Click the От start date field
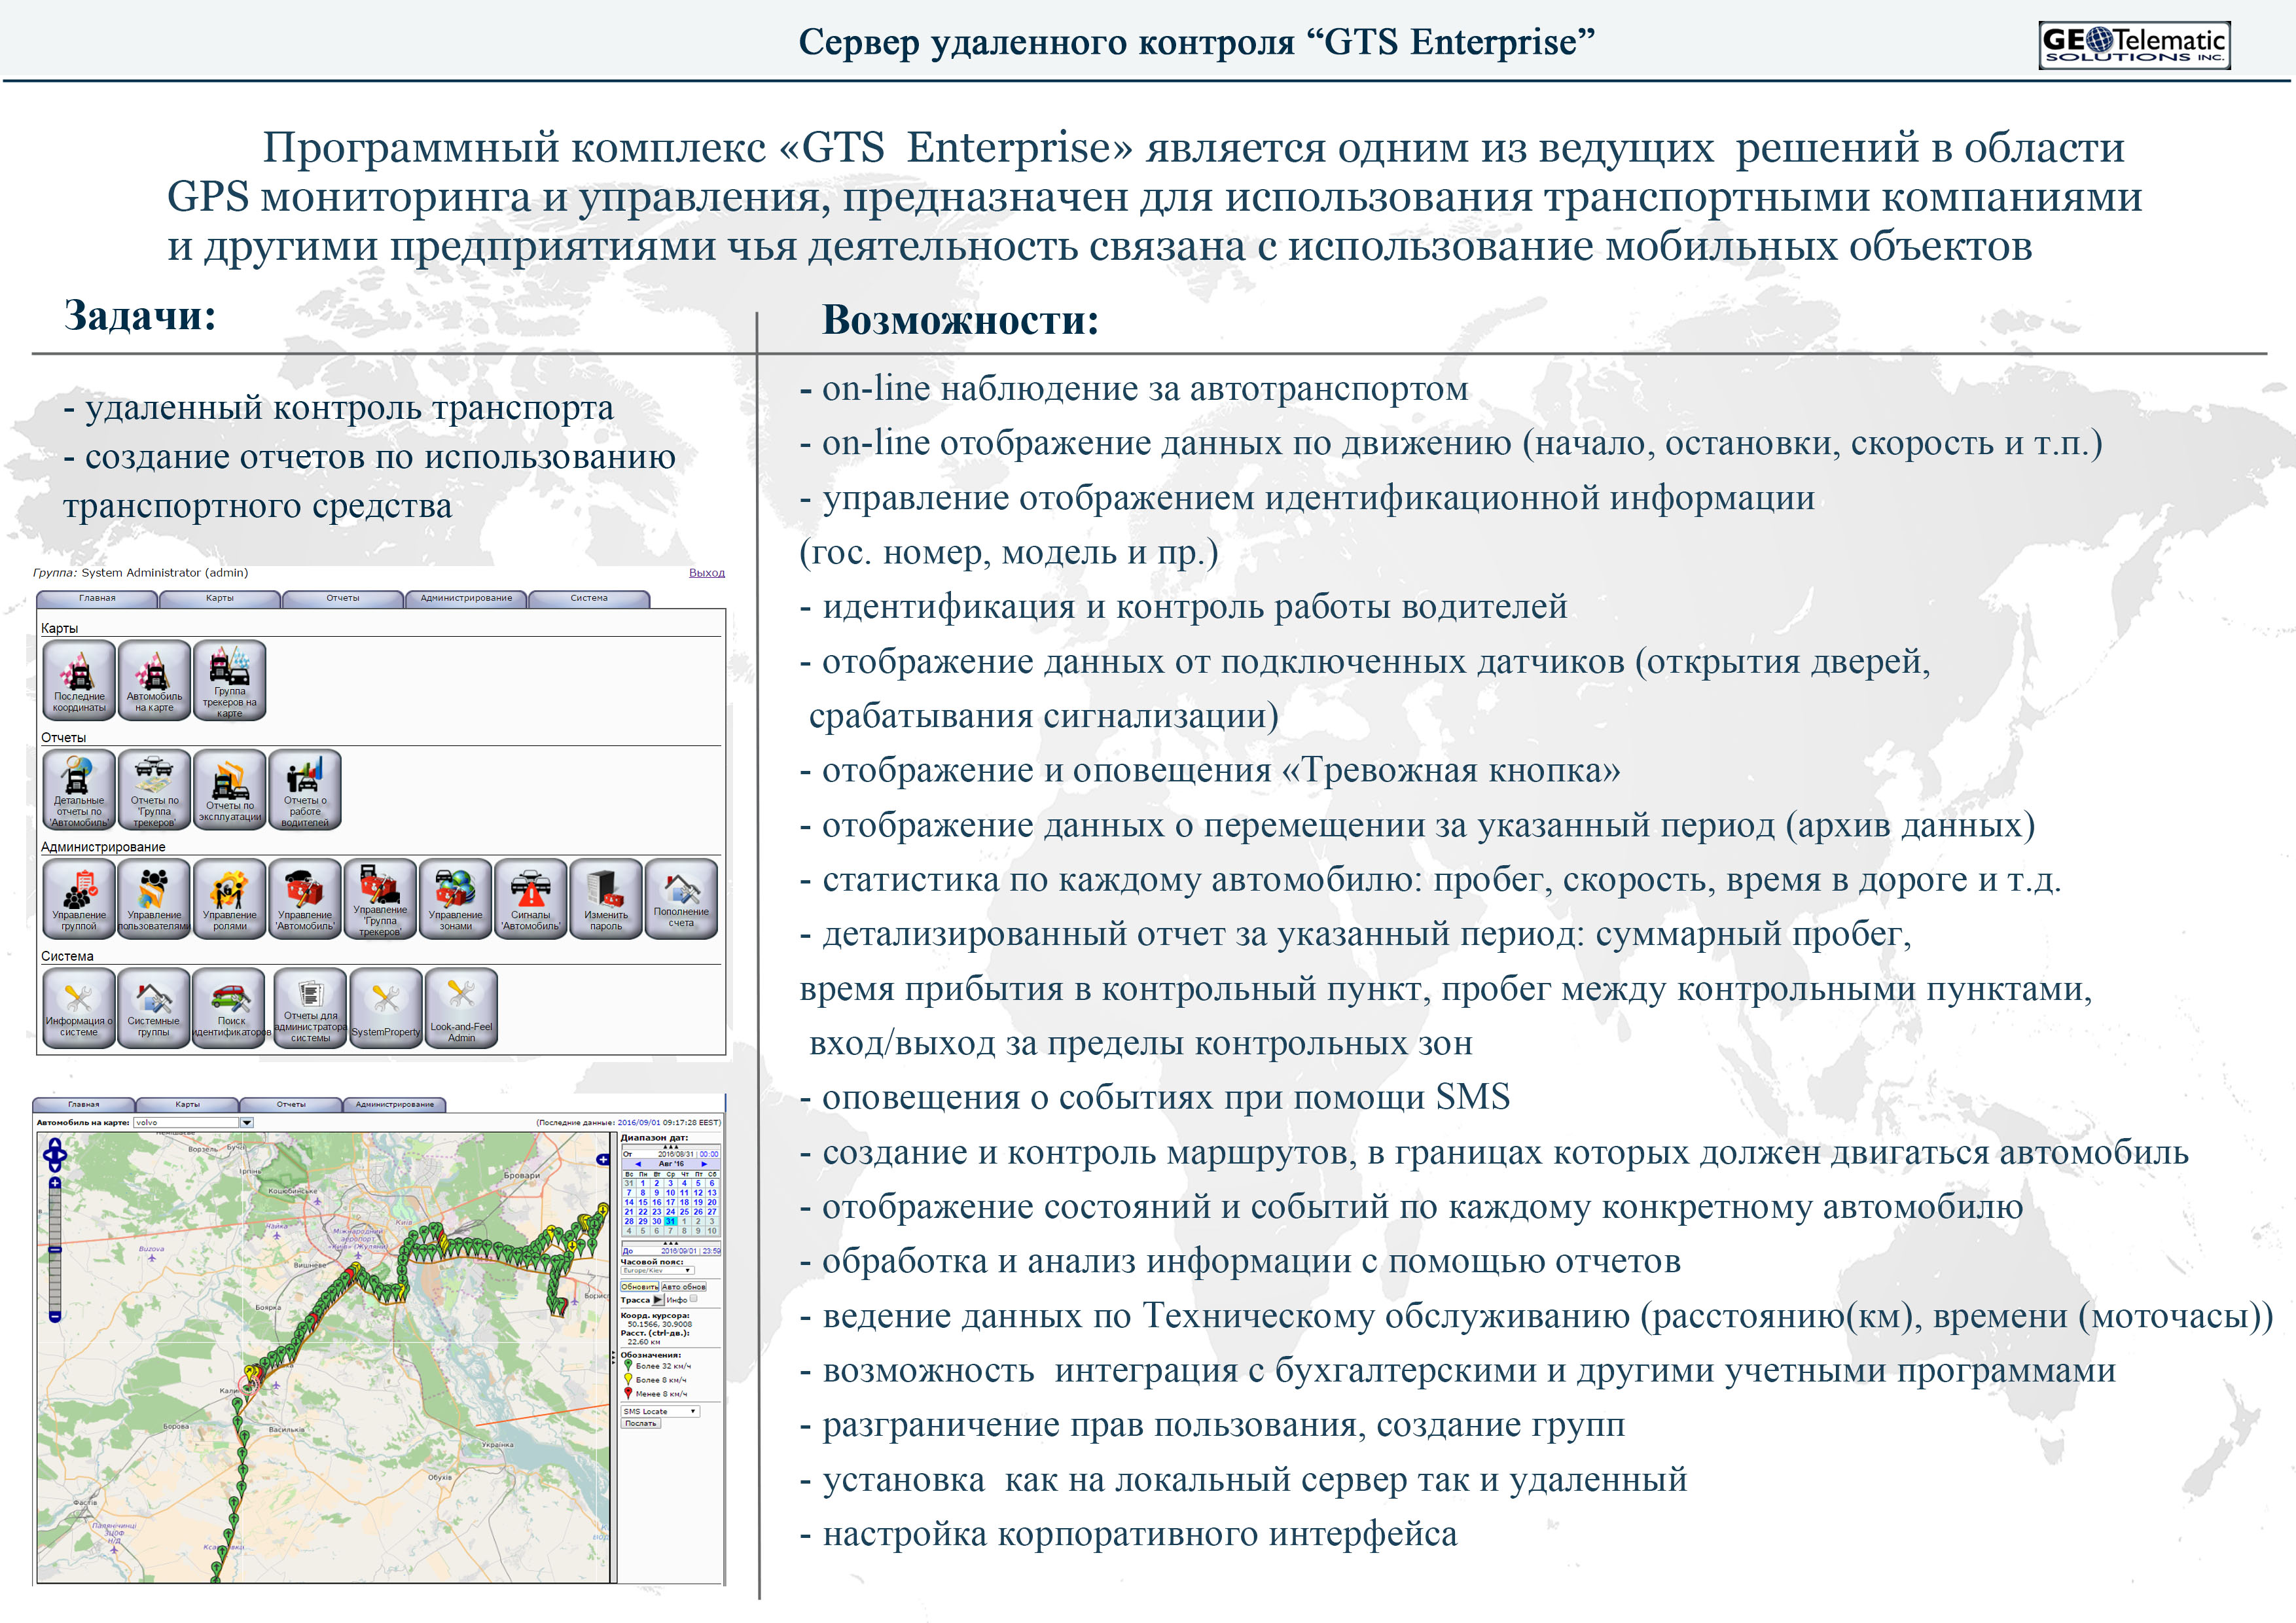 pos(670,1154)
